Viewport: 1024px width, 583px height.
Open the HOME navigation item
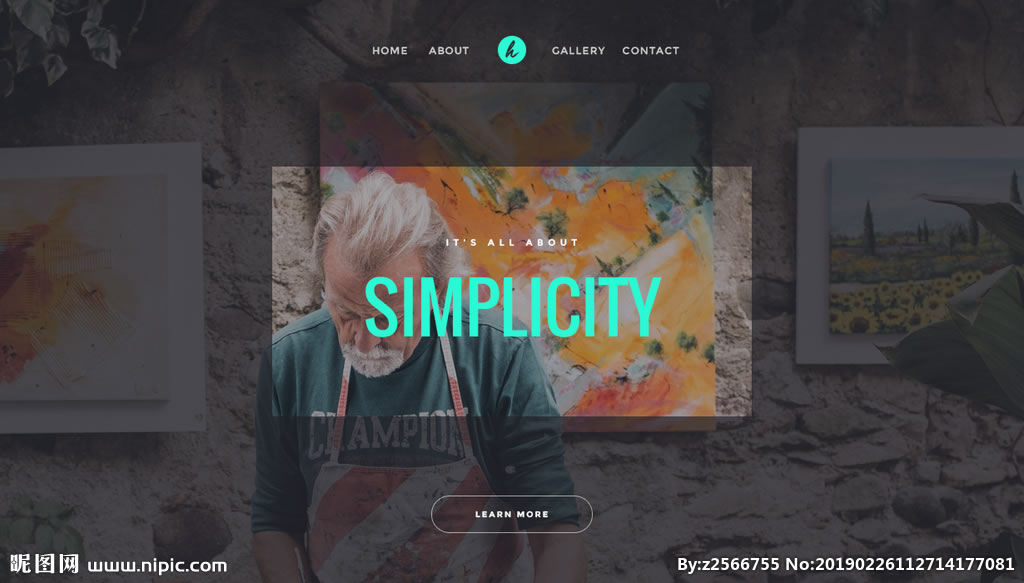click(390, 50)
